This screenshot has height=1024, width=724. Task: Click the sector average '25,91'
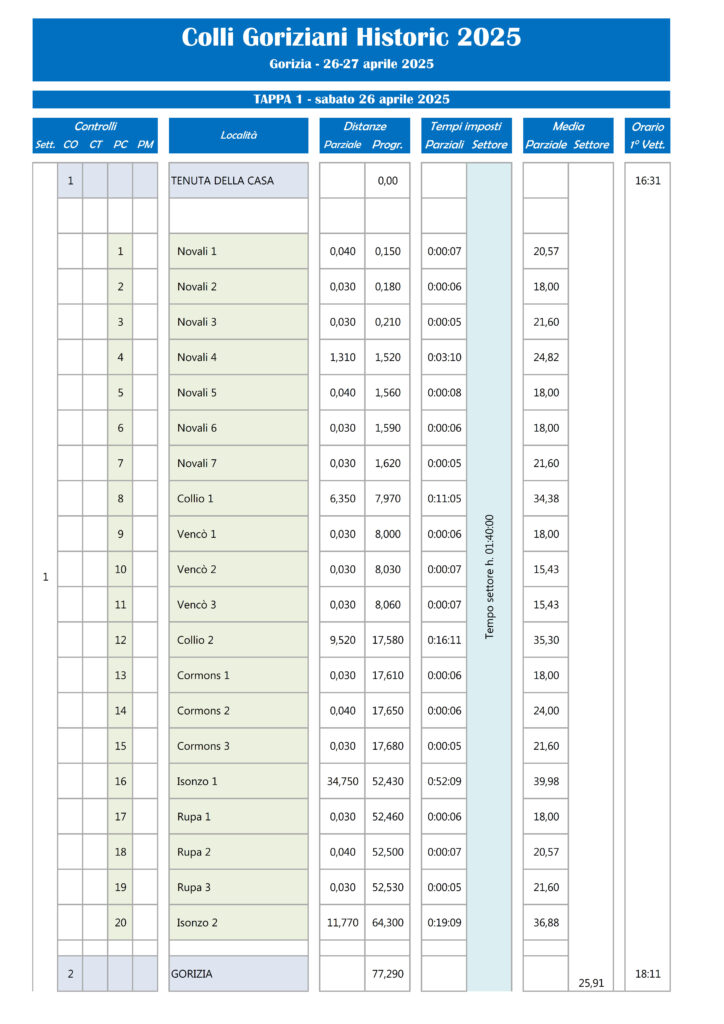pos(591,983)
